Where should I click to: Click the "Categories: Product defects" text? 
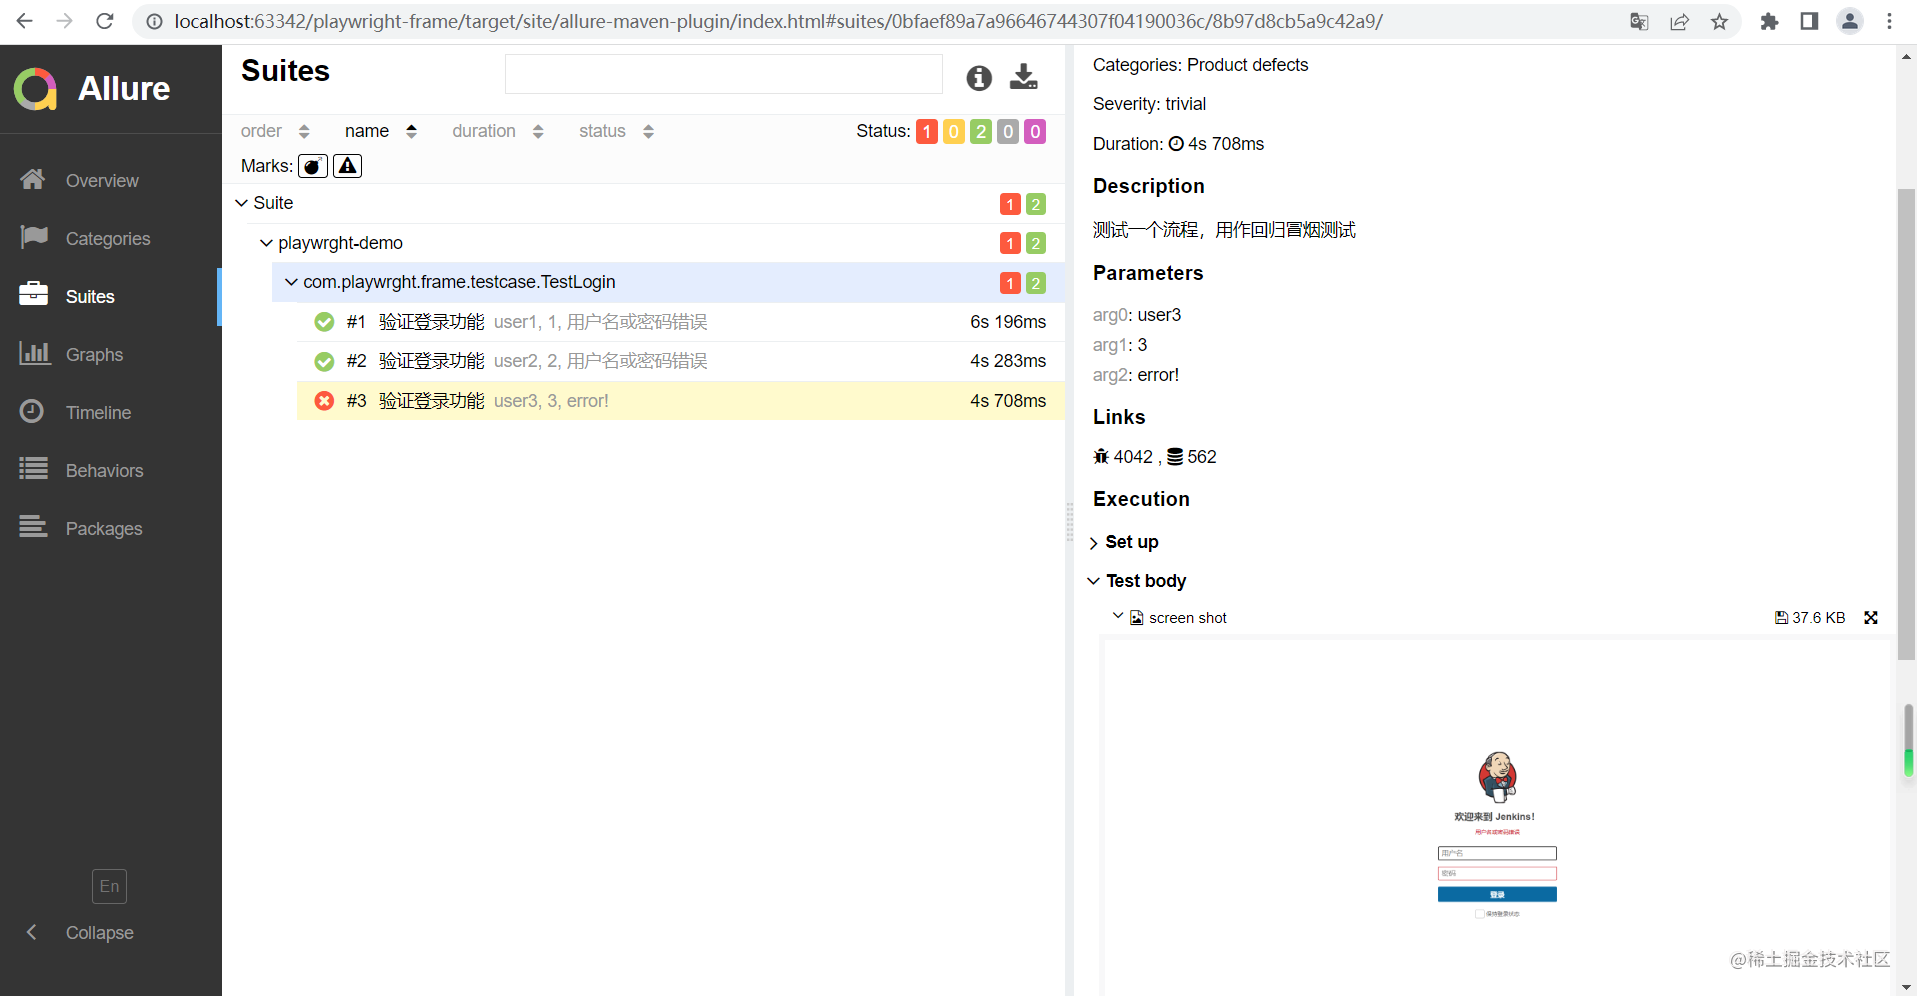click(x=1200, y=65)
